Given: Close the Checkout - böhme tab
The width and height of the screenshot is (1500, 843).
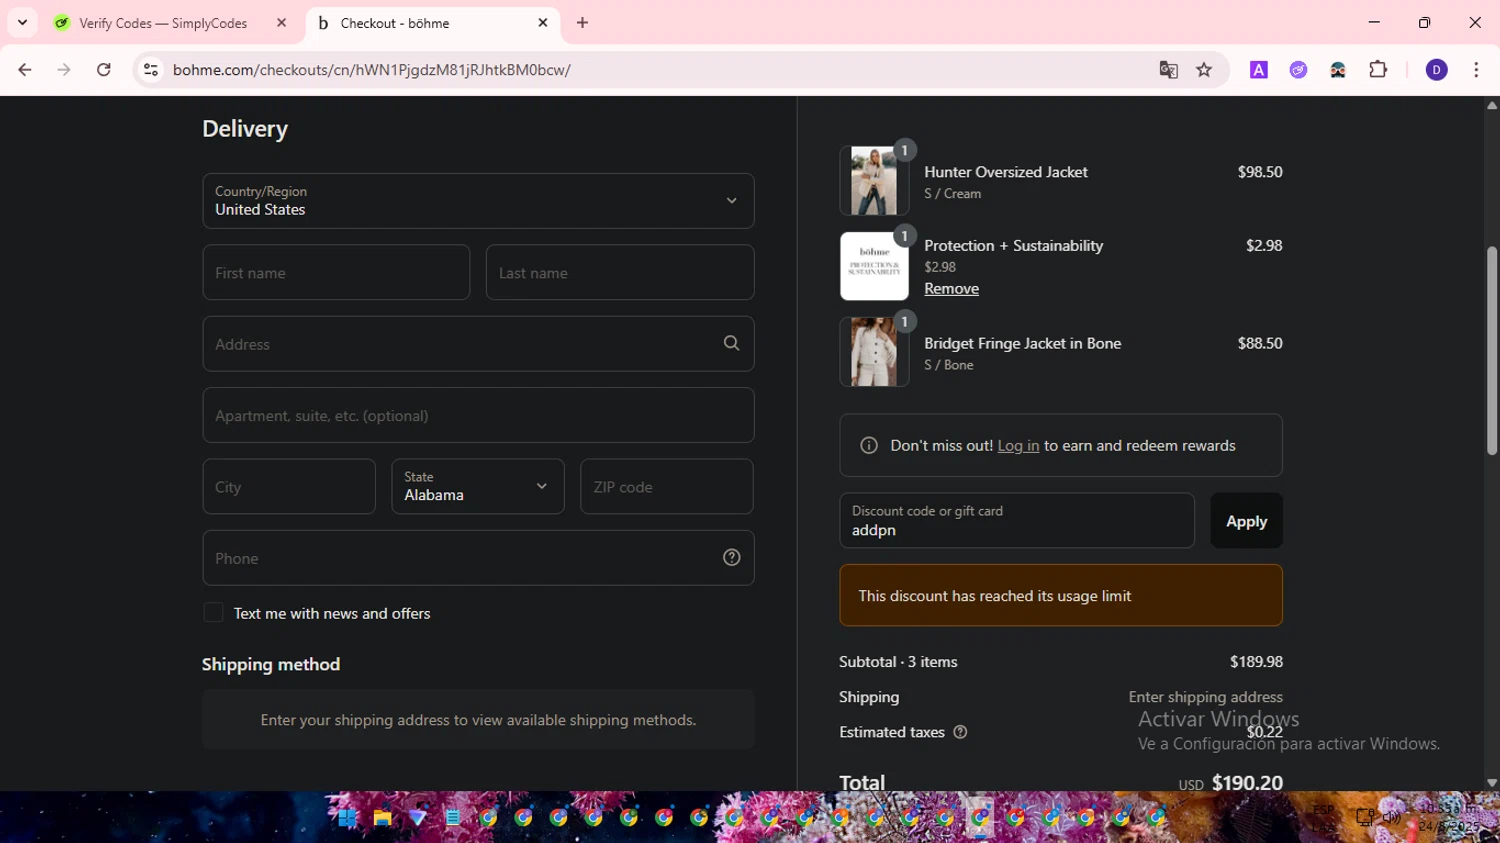Looking at the screenshot, I should click(543, 22).
